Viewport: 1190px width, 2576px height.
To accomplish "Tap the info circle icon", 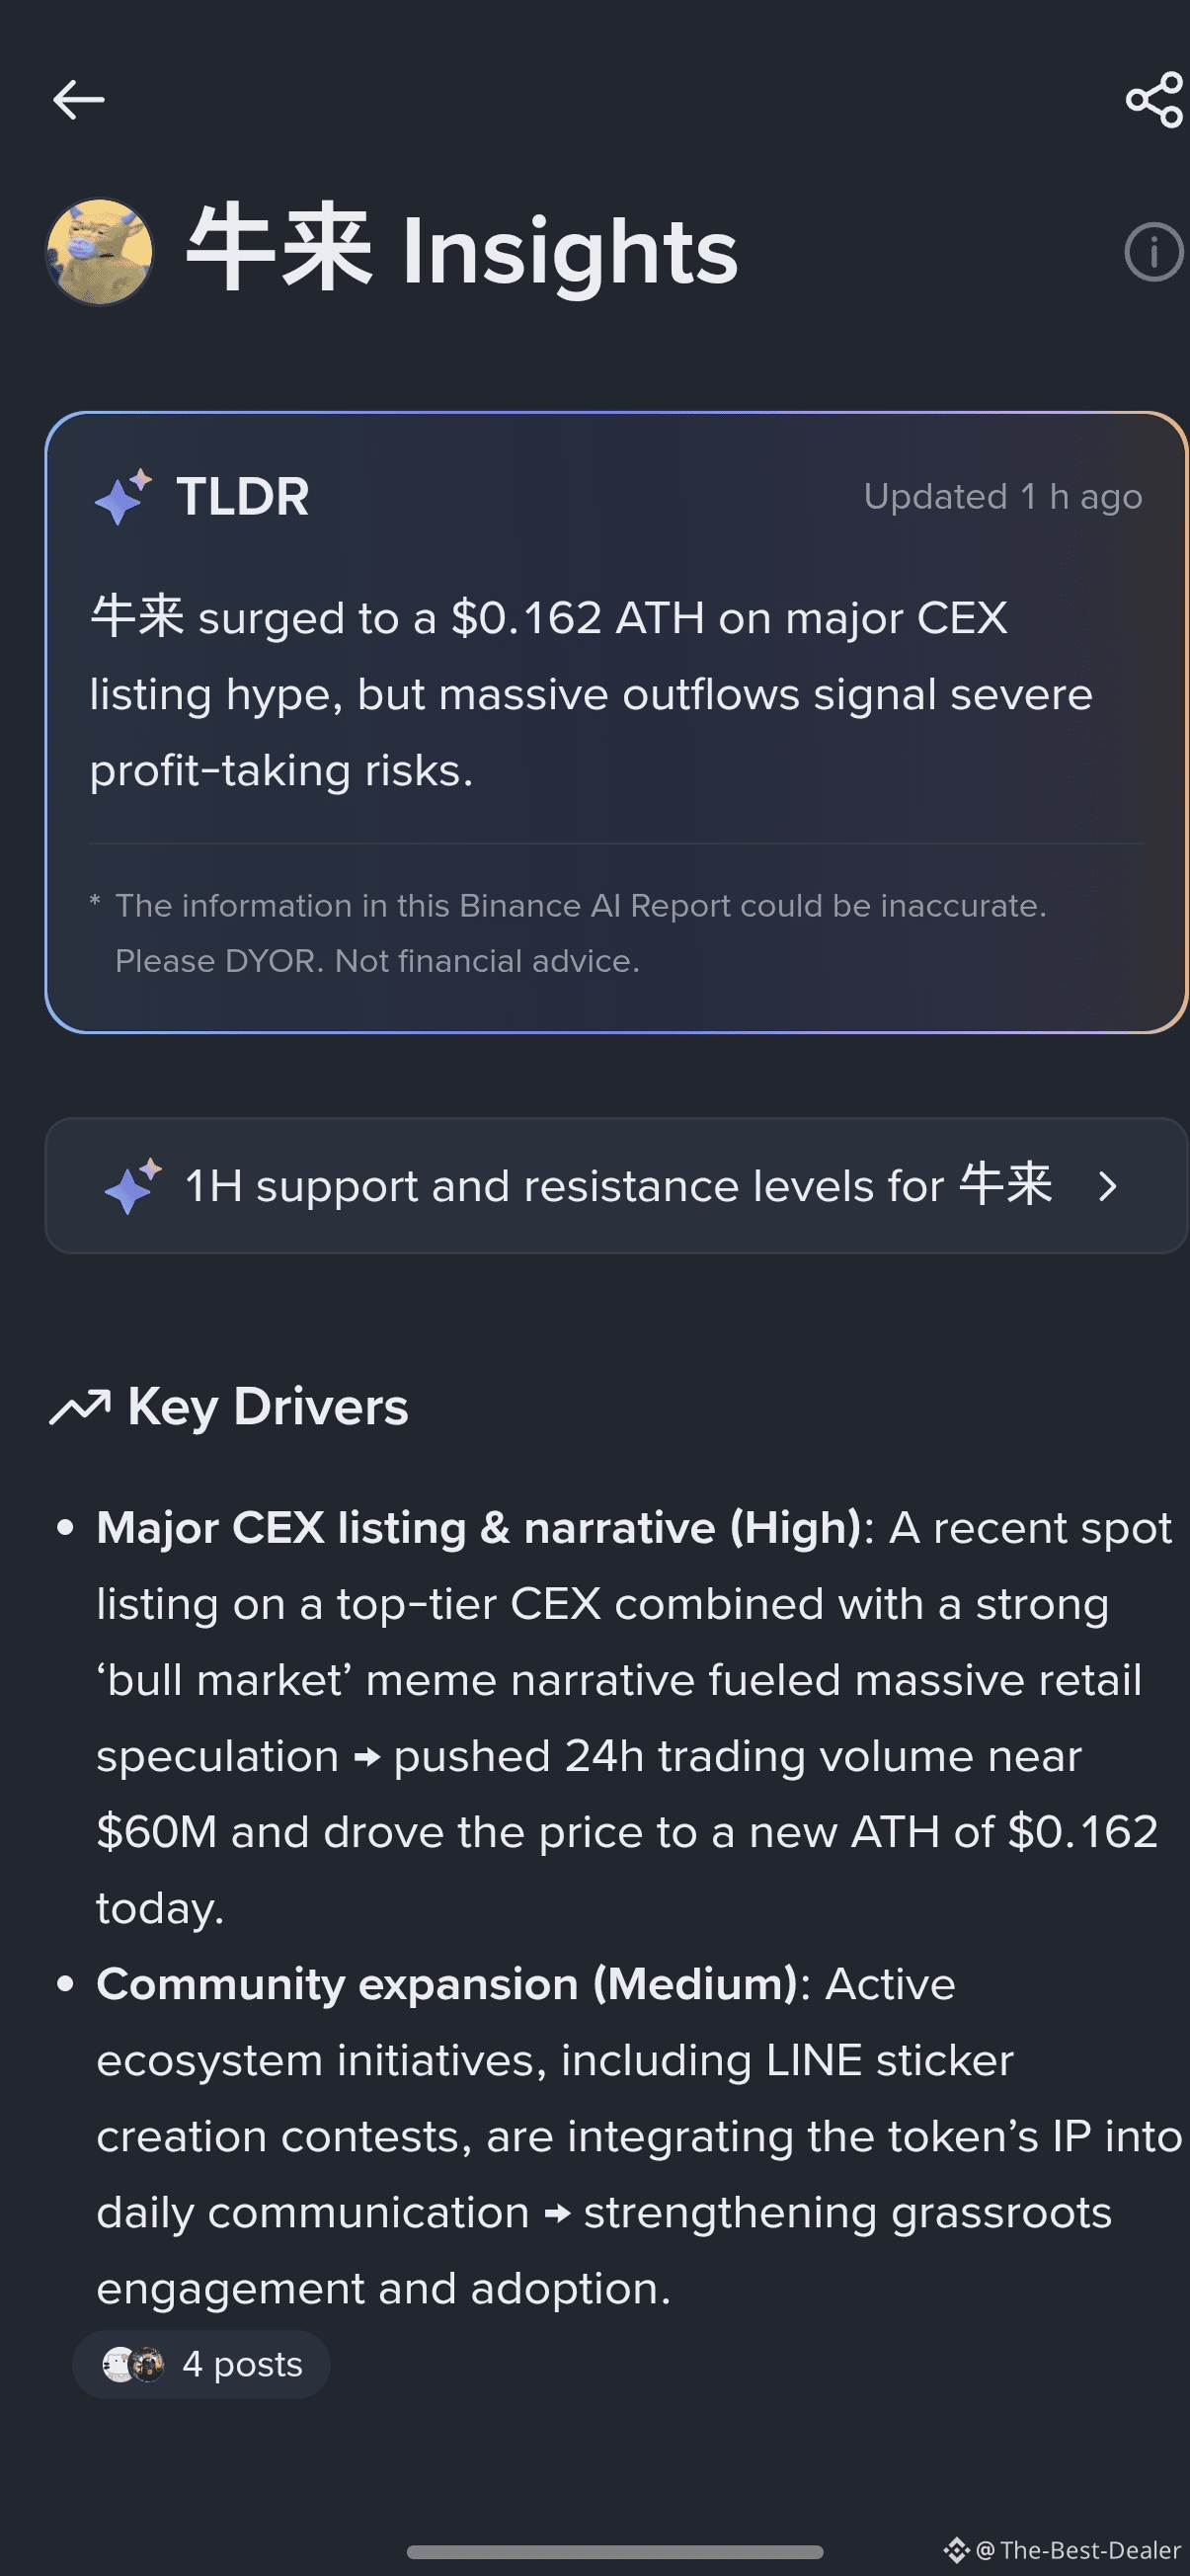I will point(1154,251).
